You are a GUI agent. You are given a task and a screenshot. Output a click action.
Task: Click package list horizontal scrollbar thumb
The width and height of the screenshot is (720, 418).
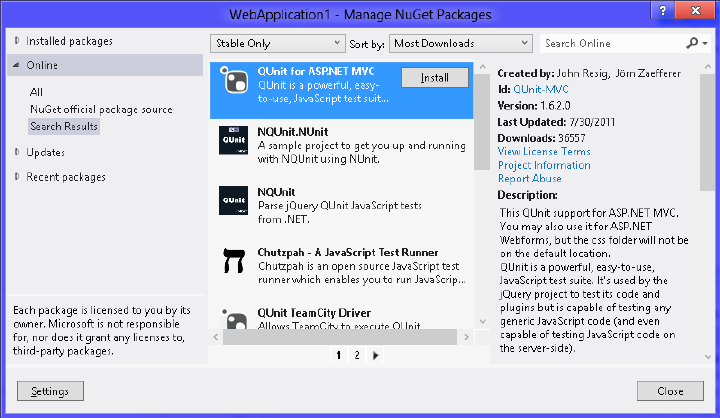[340, 337]
